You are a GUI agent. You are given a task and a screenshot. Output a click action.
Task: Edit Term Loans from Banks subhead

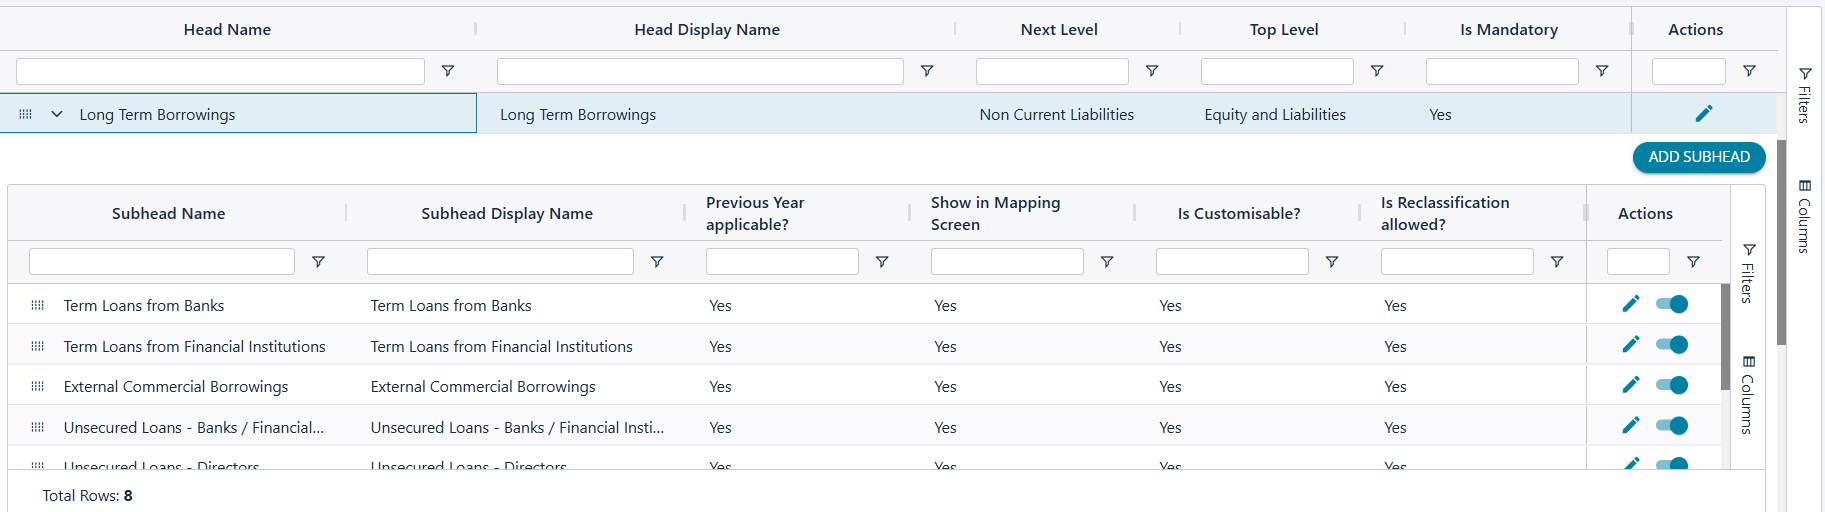coord(1631,304)
